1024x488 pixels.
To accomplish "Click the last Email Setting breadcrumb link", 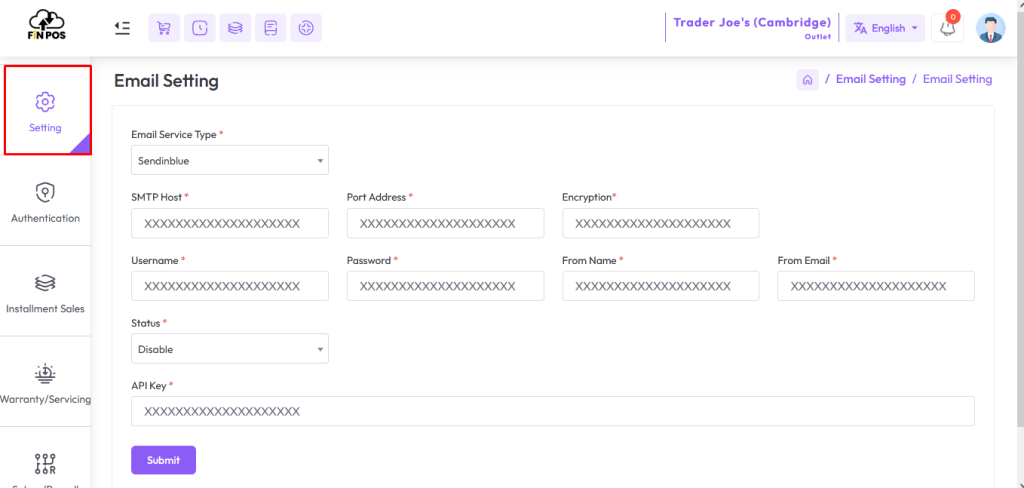I will click(957, 79).
